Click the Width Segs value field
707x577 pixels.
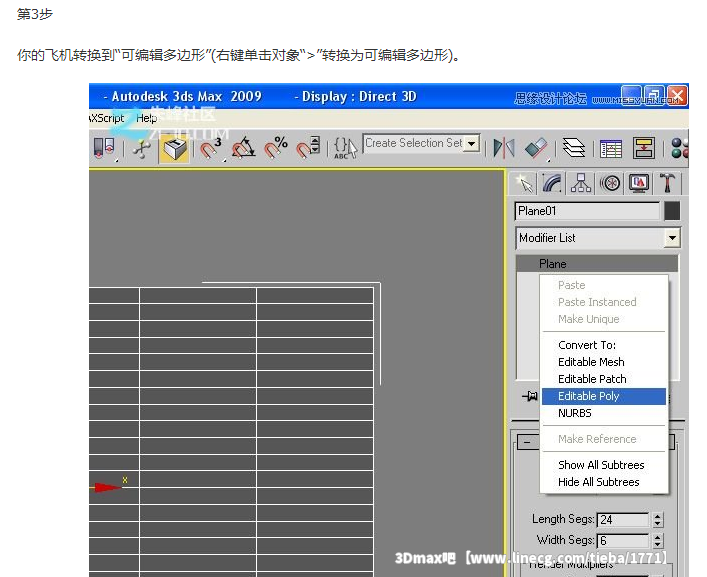[x=623, y=540]
